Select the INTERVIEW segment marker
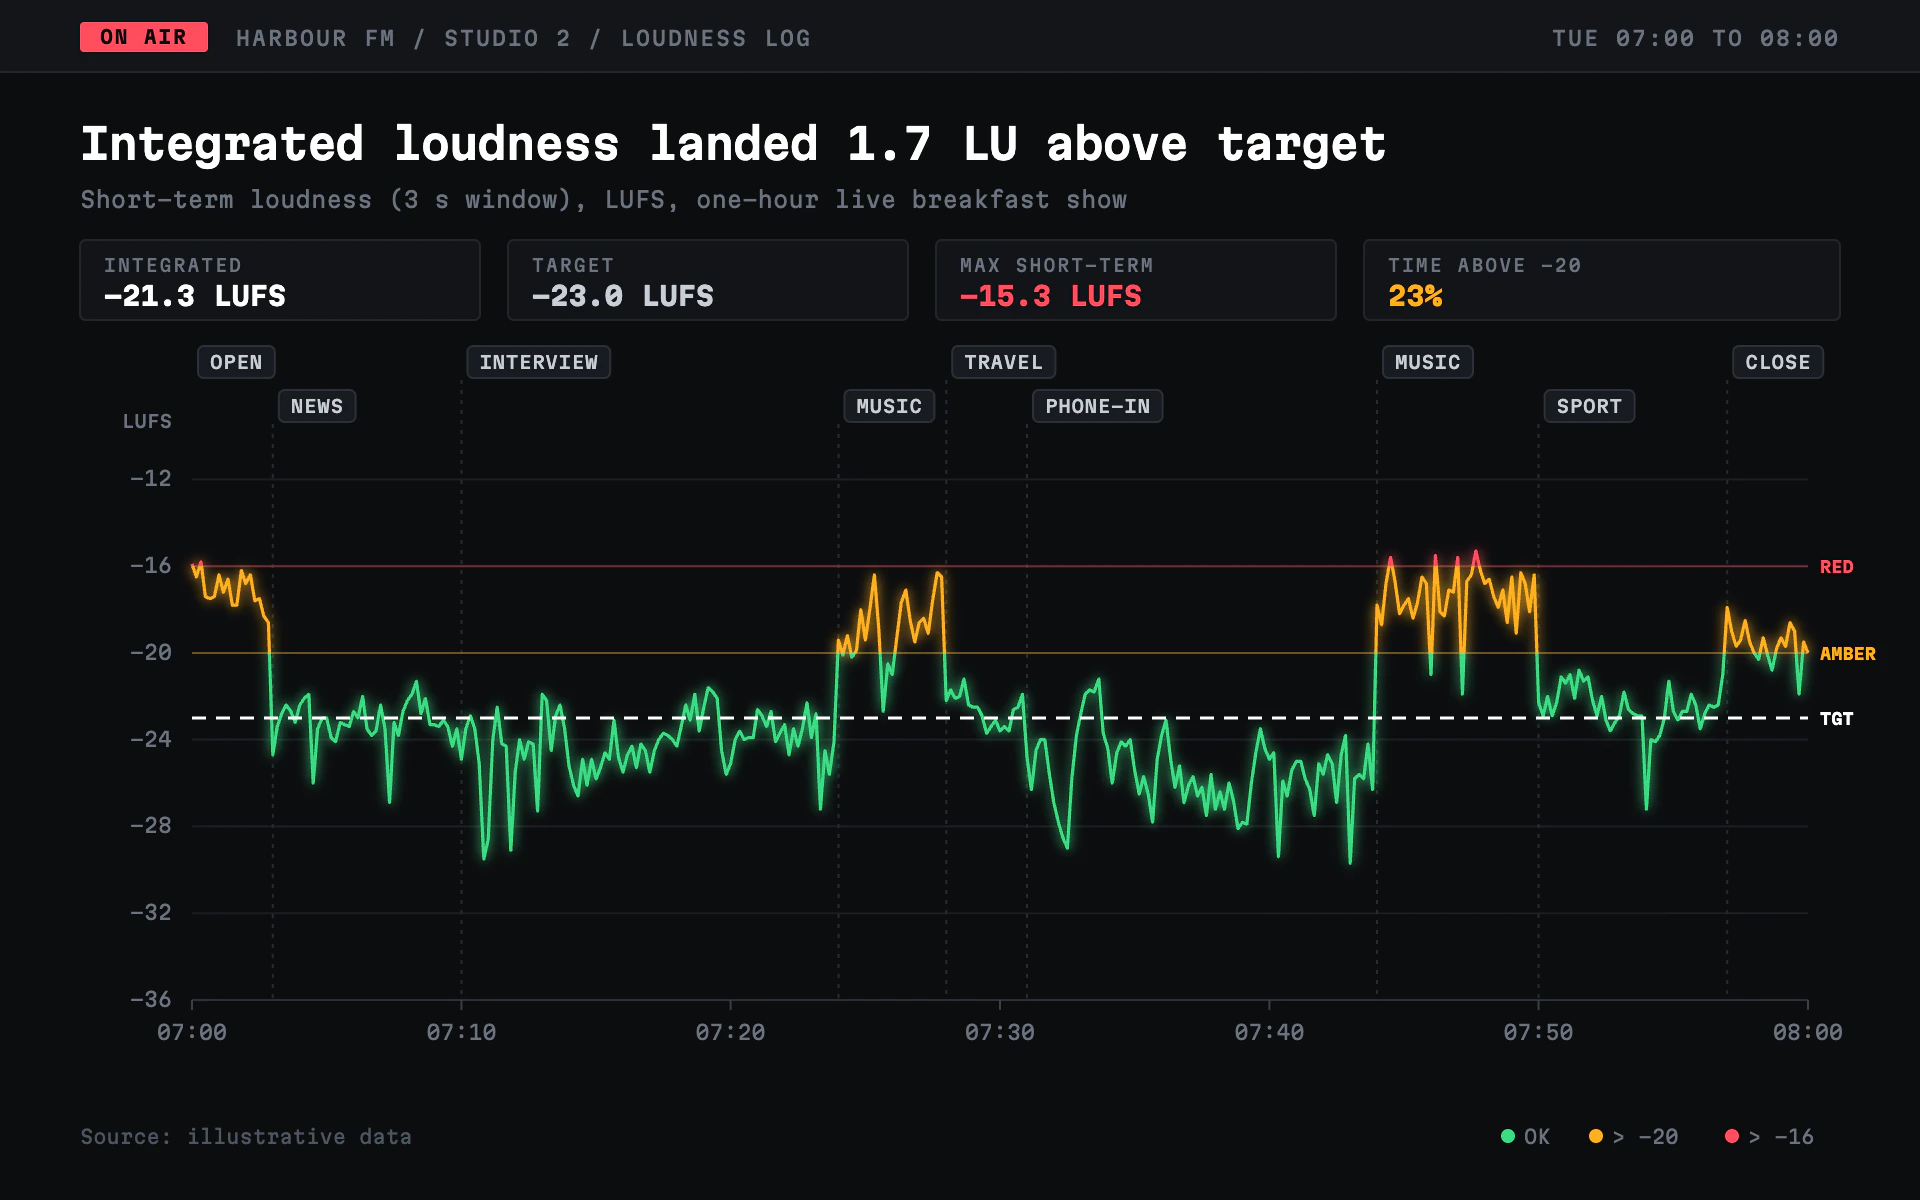Image resolution: width=1920 pixels, height=1200 pixels. click(539, 362)
